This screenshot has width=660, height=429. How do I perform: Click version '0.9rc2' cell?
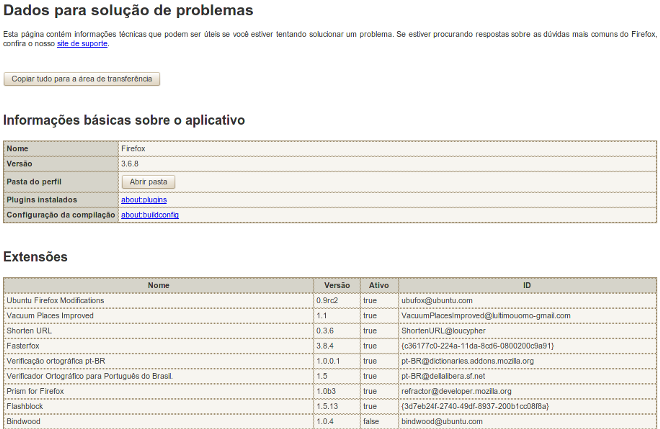pyautogui.click(x=337, y=301)
